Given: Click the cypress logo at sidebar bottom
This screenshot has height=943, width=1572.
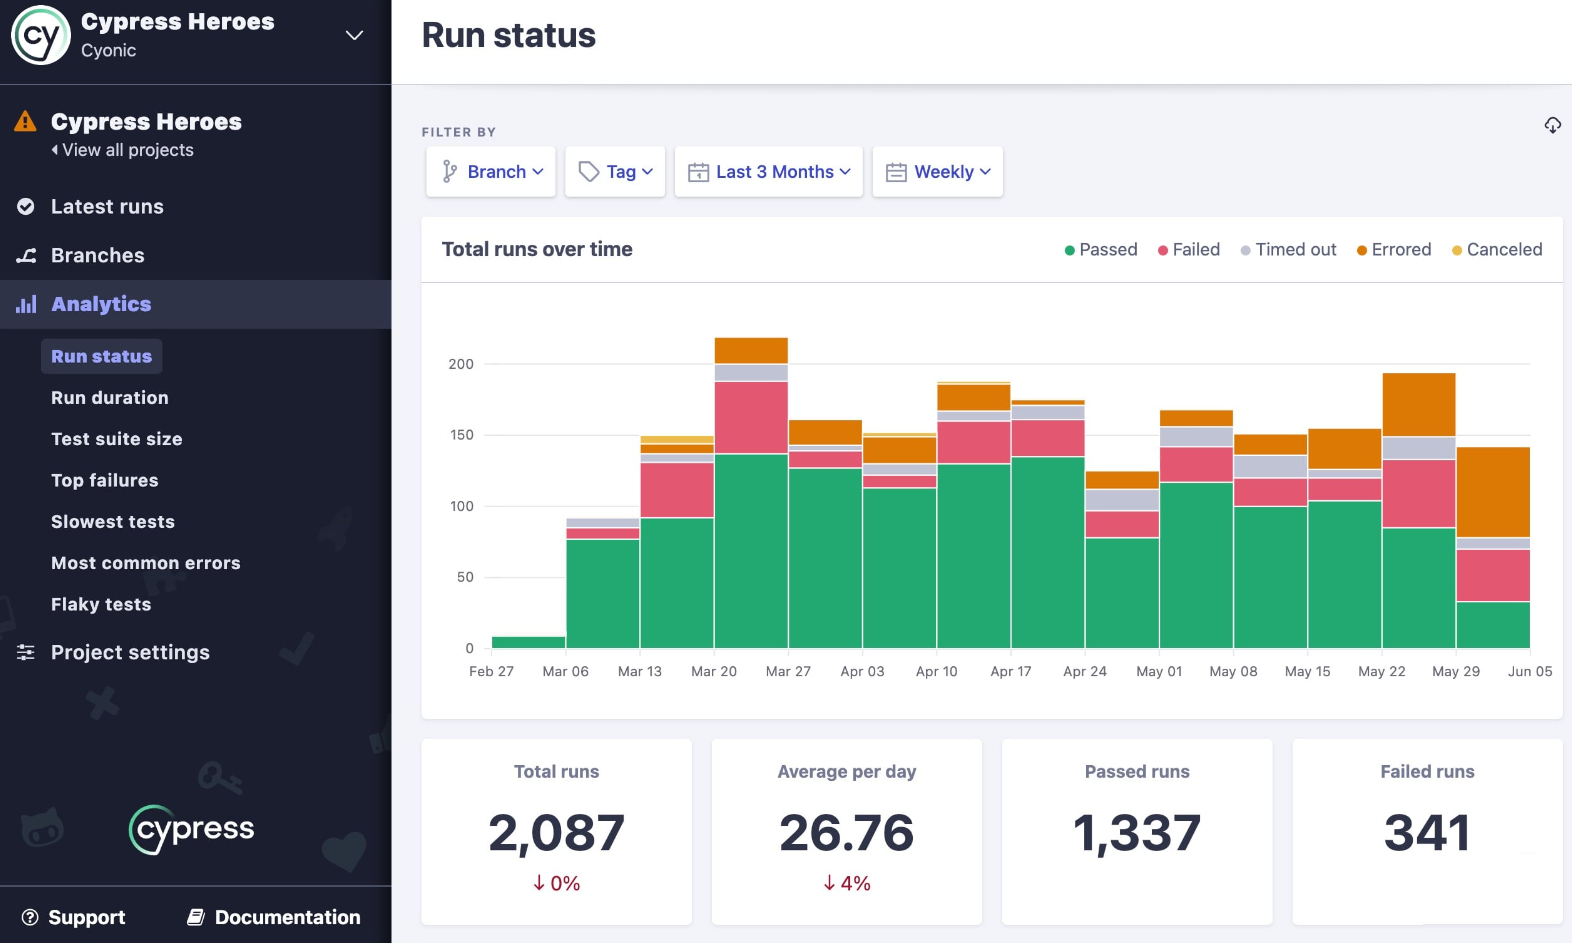Looking at the screenshot, I should point(192,829).
